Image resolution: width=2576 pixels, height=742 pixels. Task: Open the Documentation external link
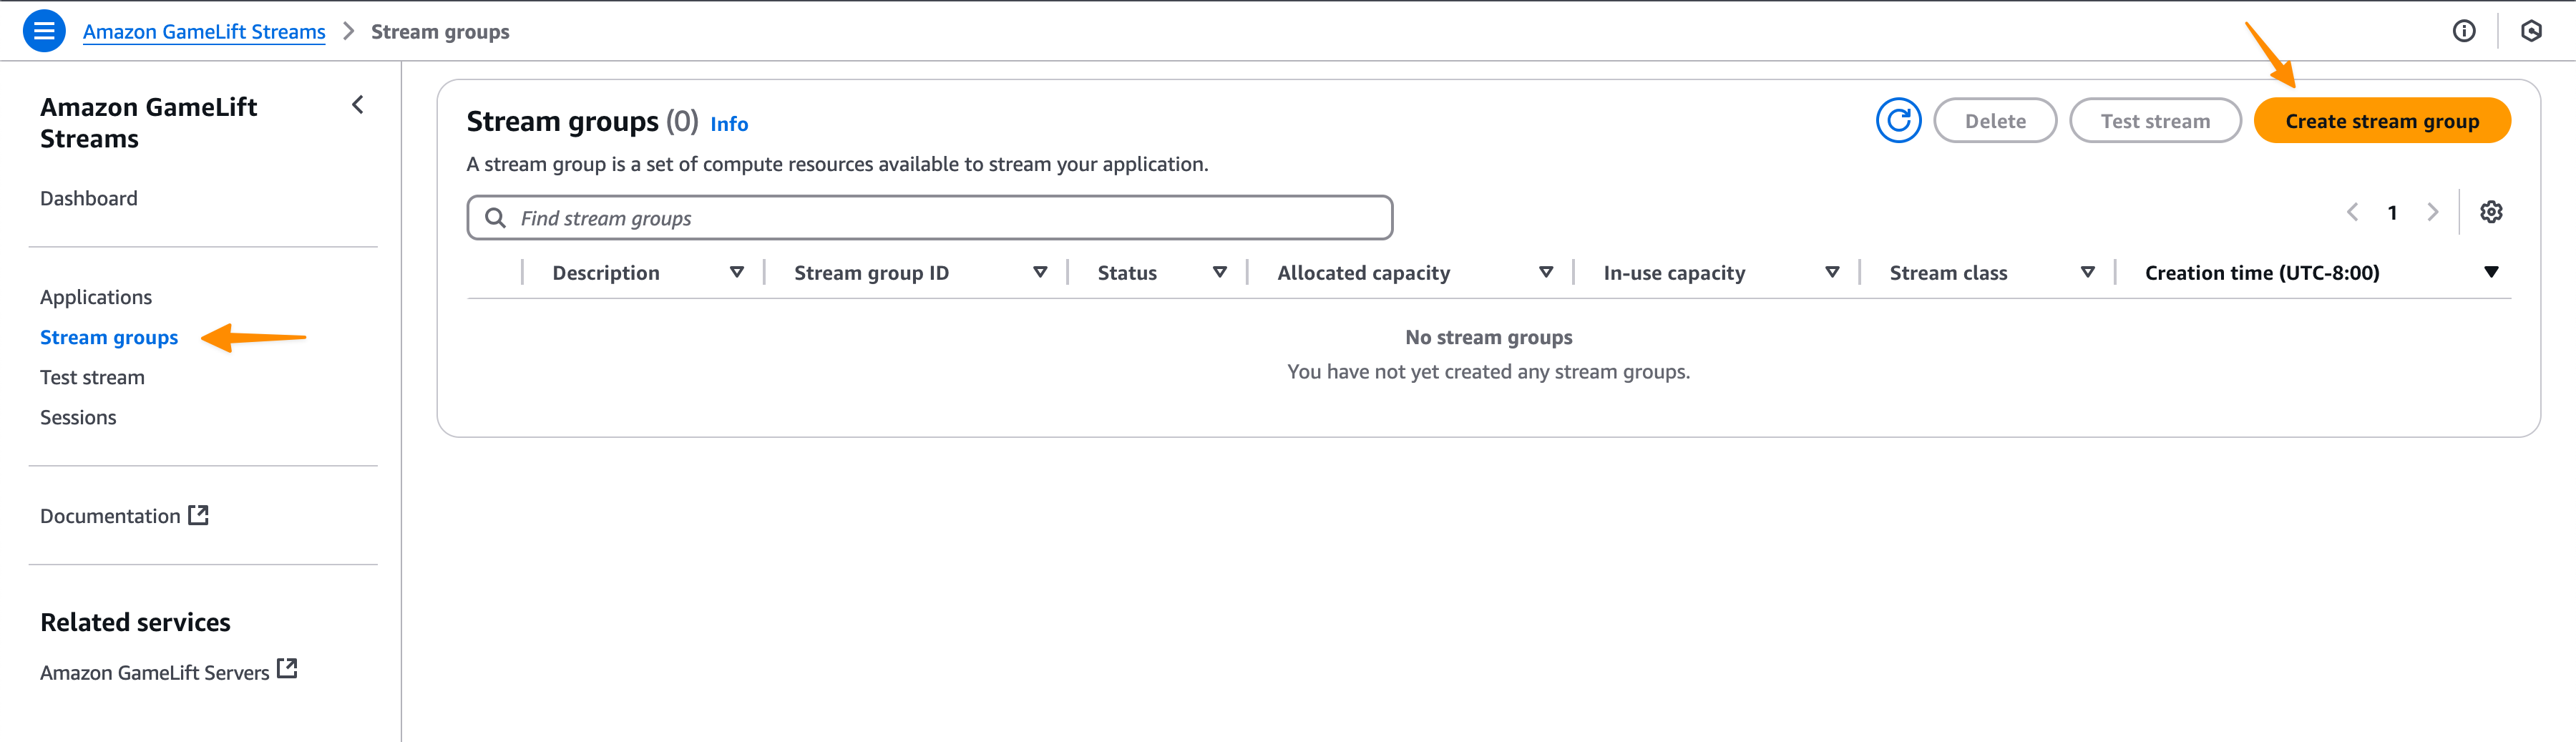point(124,516)
